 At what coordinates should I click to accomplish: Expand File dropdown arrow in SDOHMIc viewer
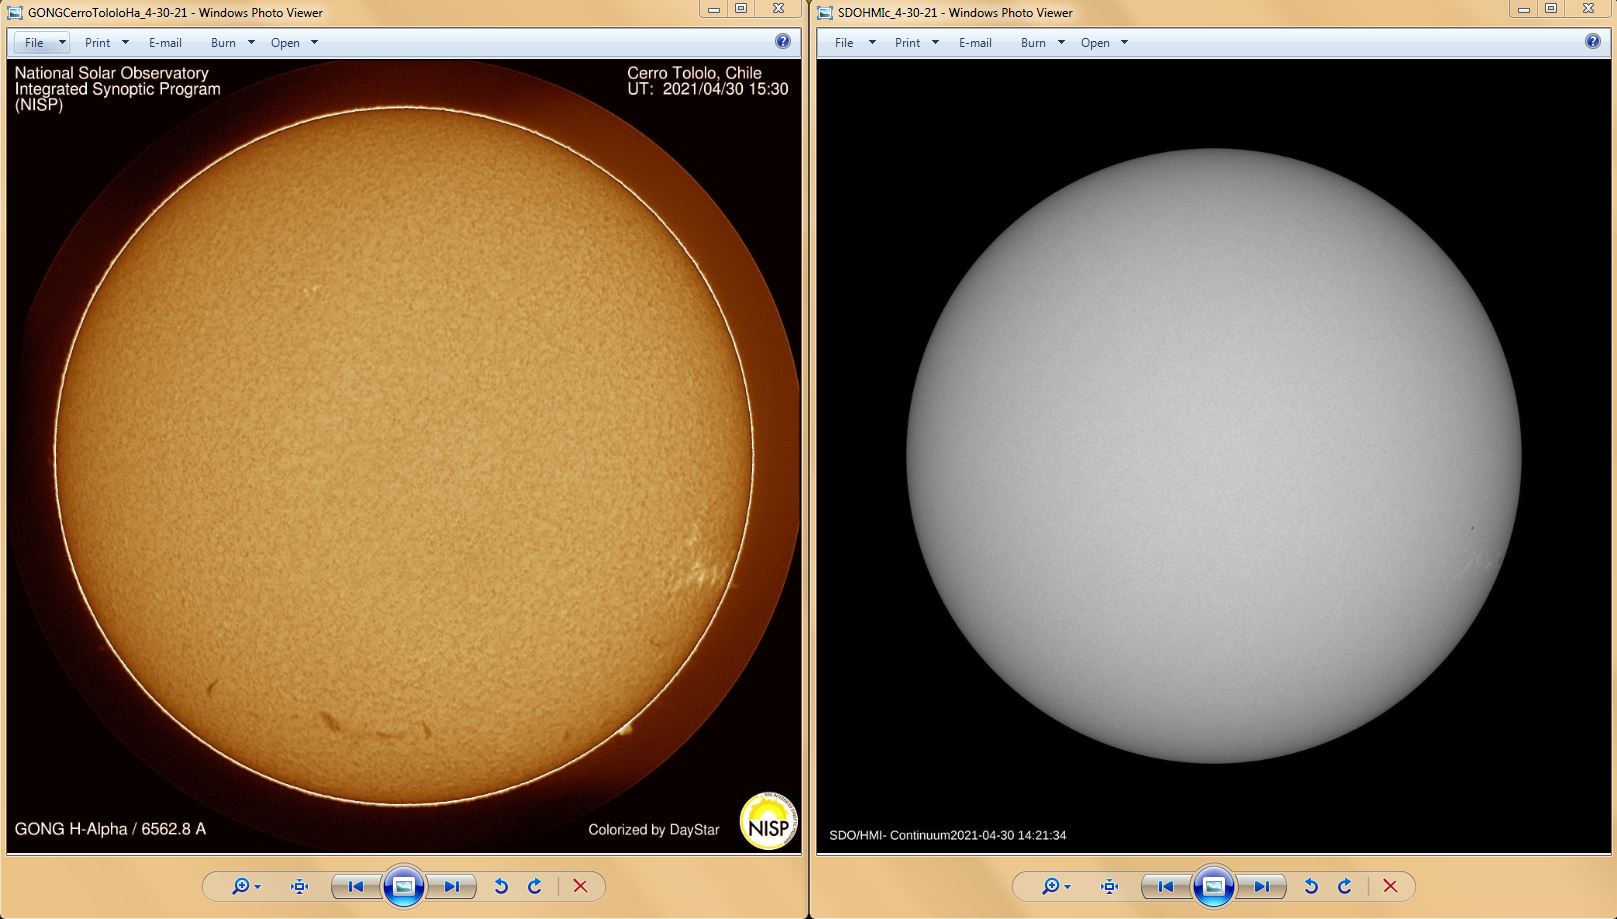click(872, 42)
